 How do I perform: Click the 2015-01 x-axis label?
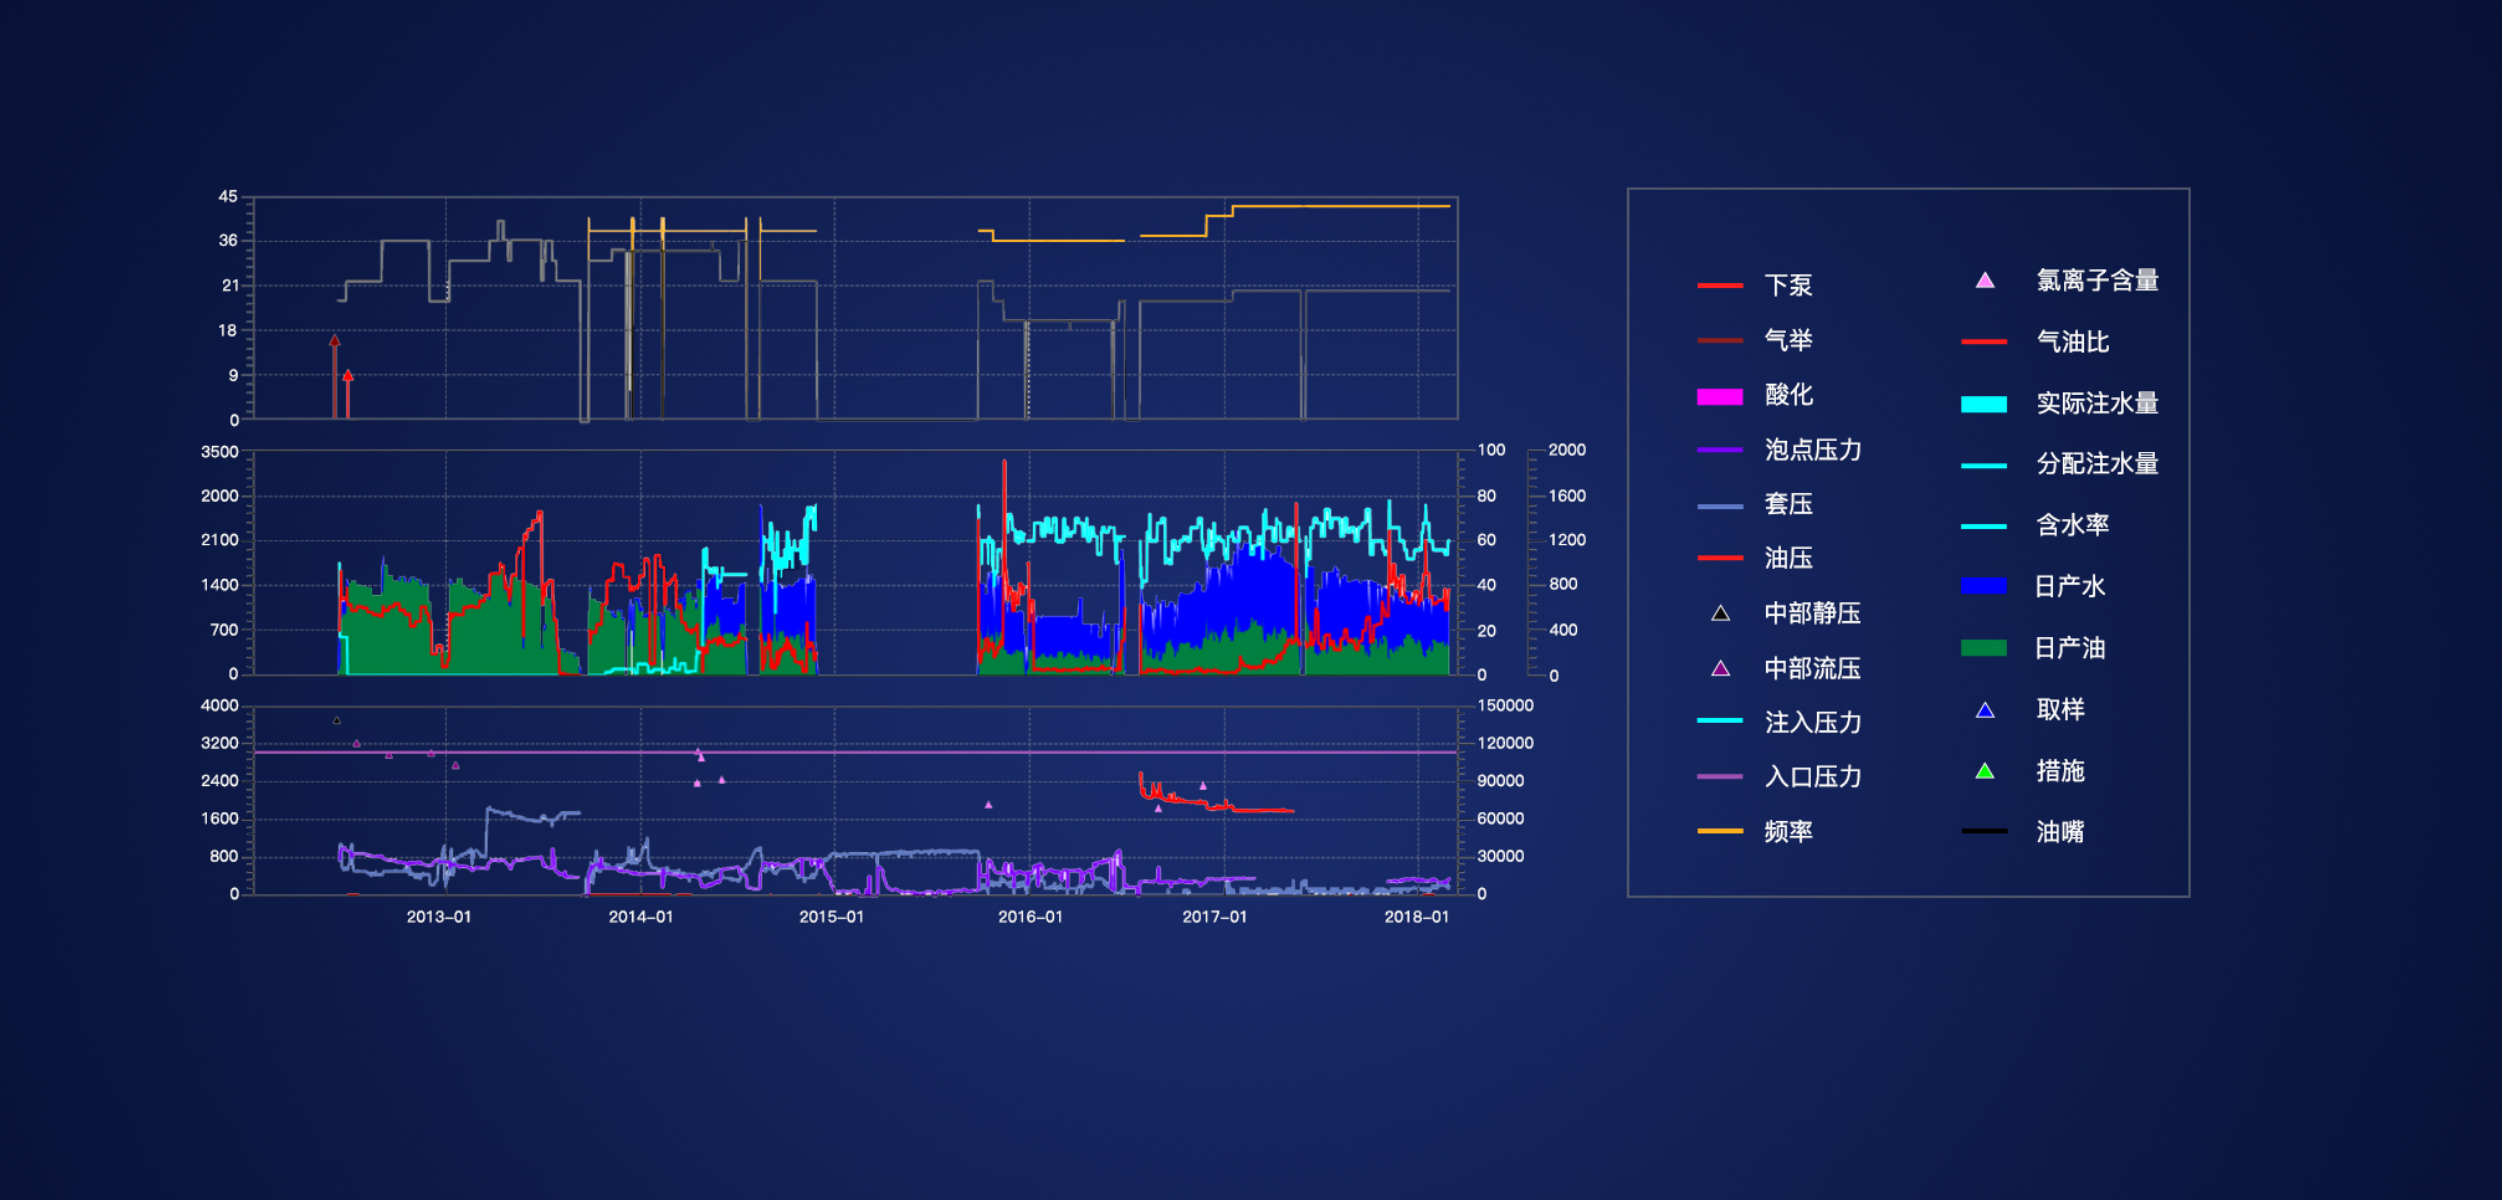(x=832, y=917)
